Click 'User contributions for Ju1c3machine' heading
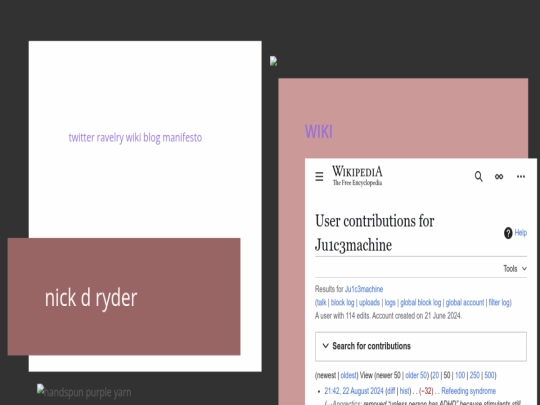Viewport: 540px width, 405px height. [x=375, y=233]
